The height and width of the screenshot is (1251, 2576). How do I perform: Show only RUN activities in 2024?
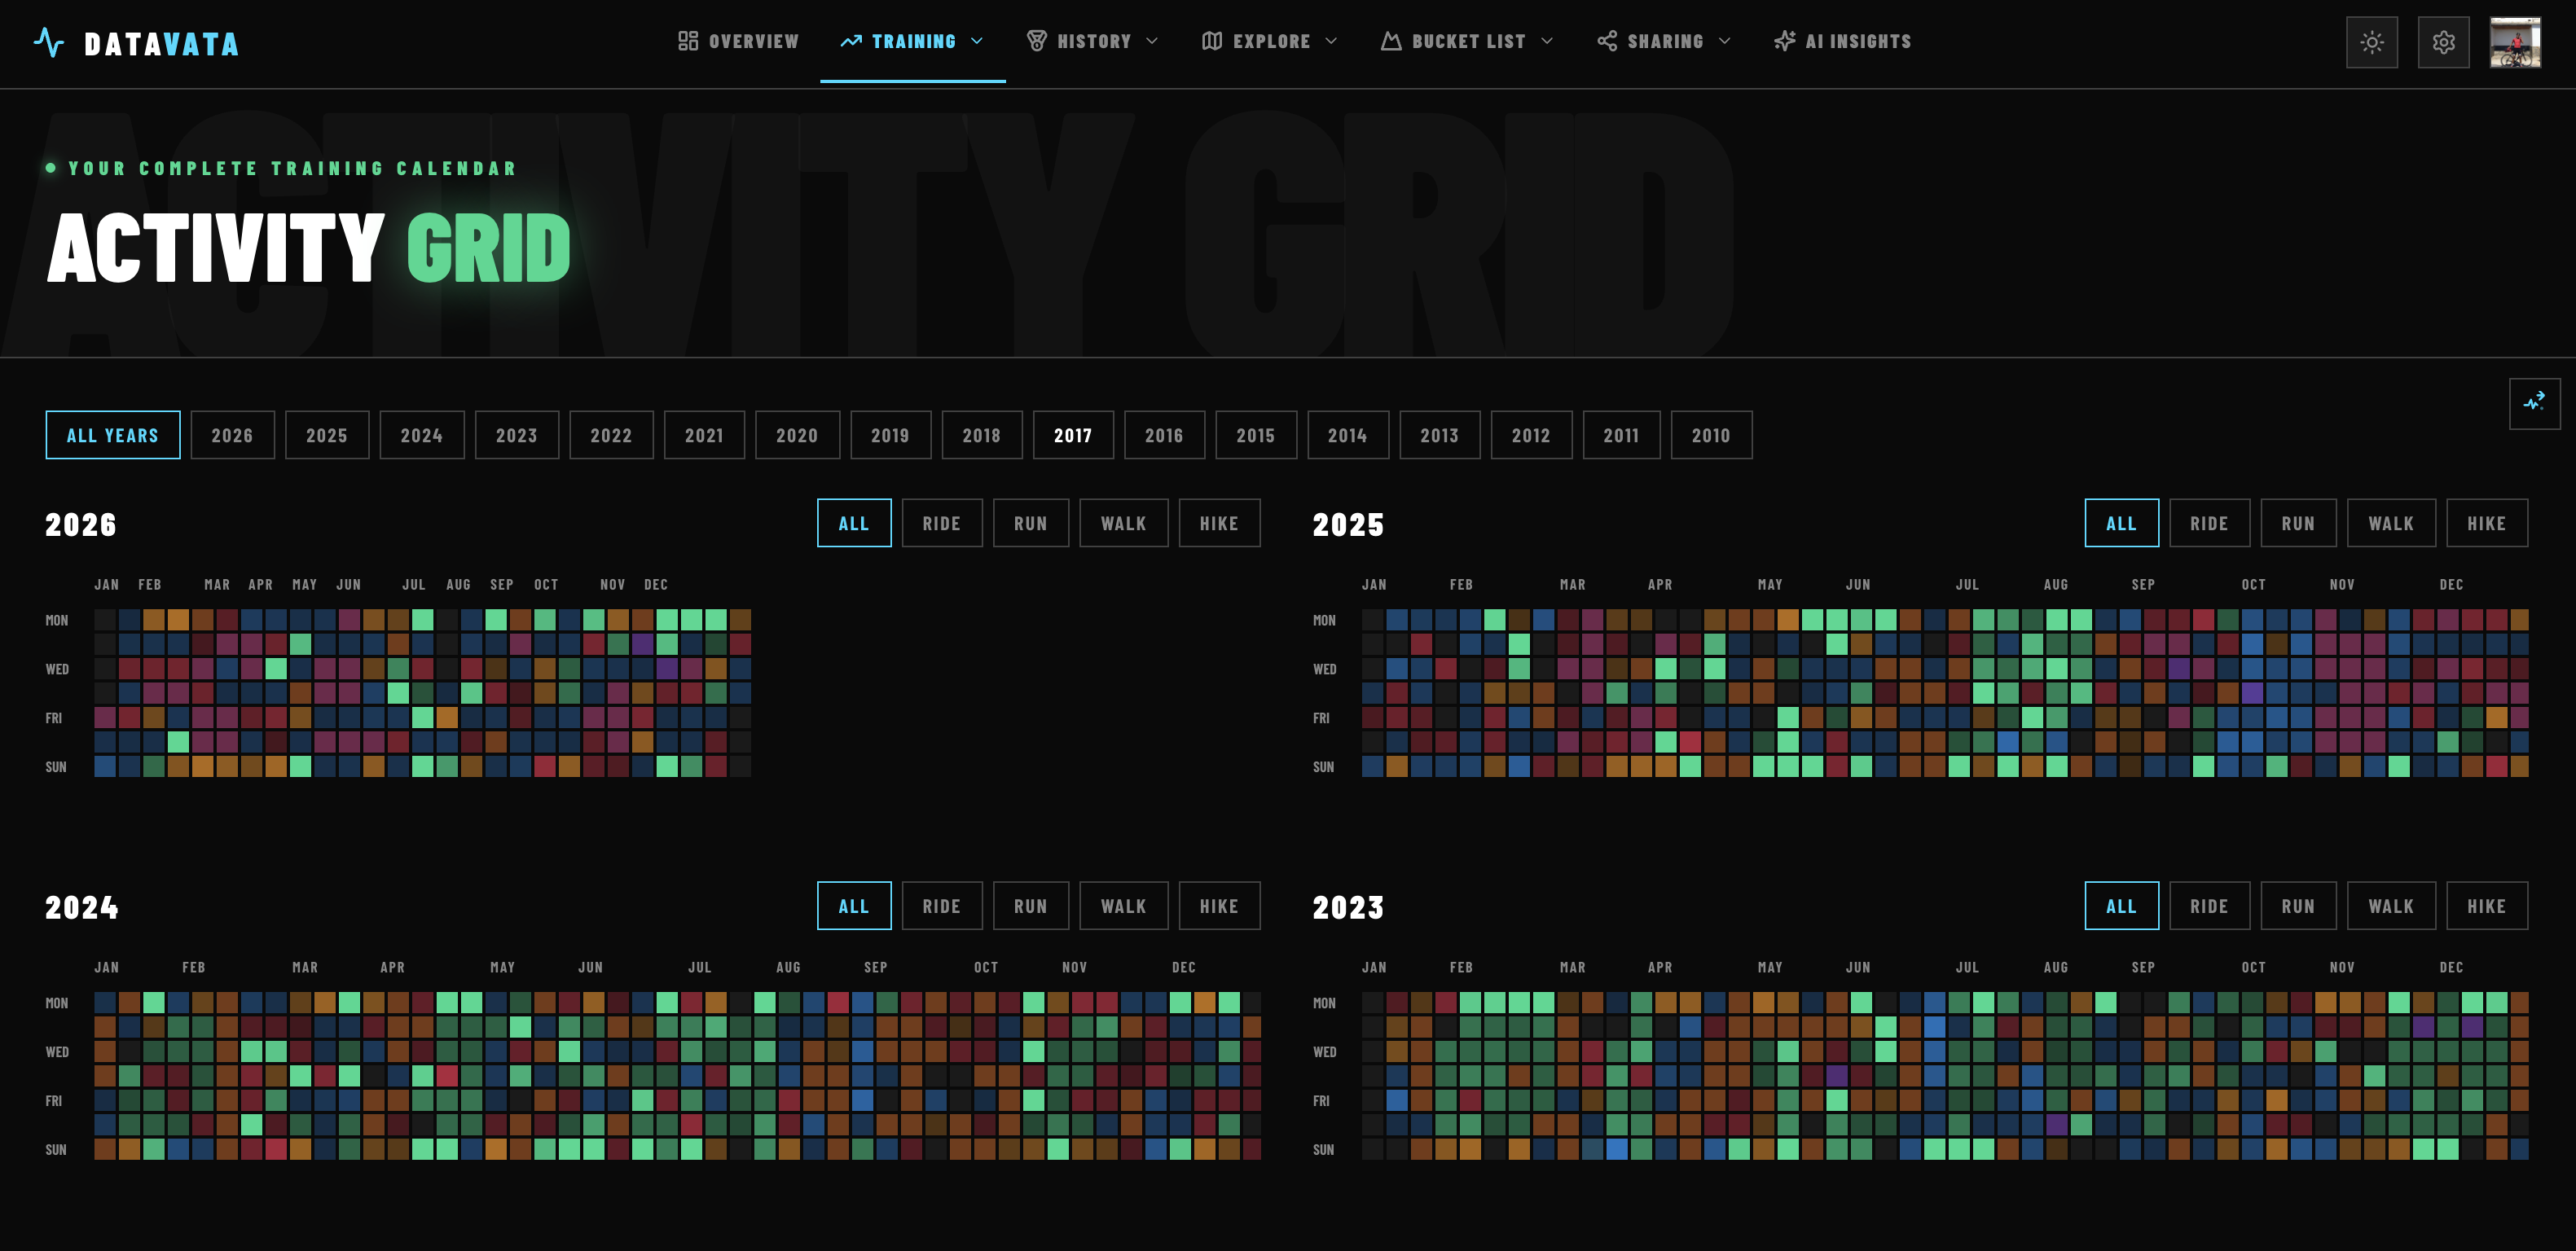[x=1031, y=906]
